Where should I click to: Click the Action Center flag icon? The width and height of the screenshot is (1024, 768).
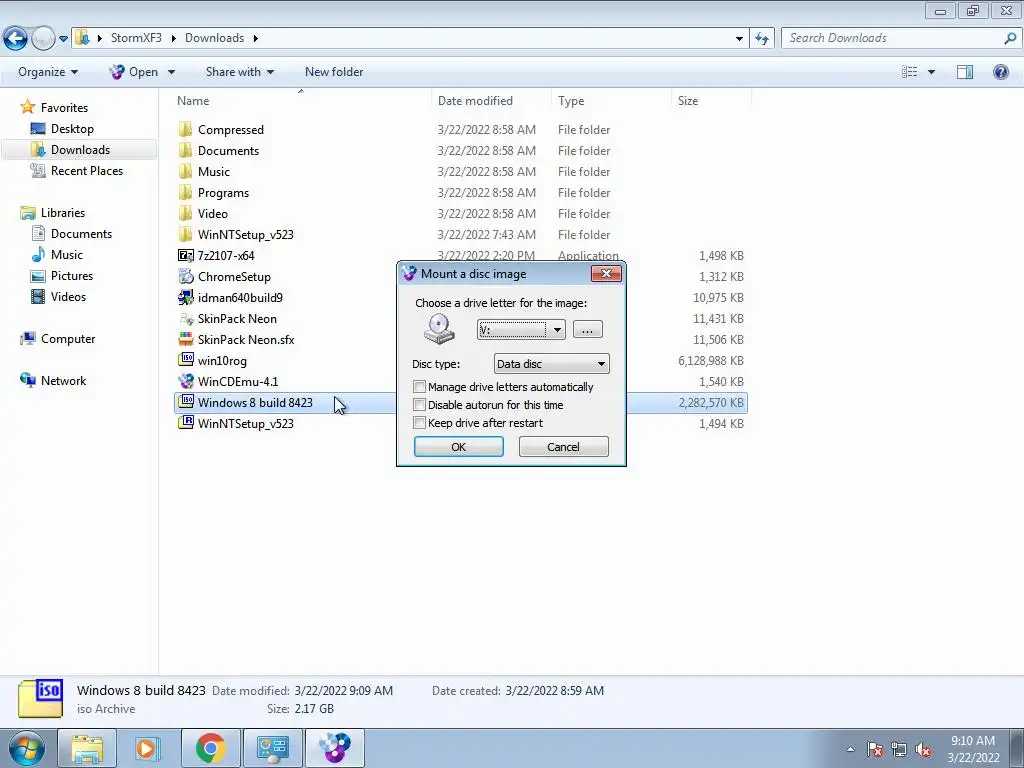coord(875,750)
